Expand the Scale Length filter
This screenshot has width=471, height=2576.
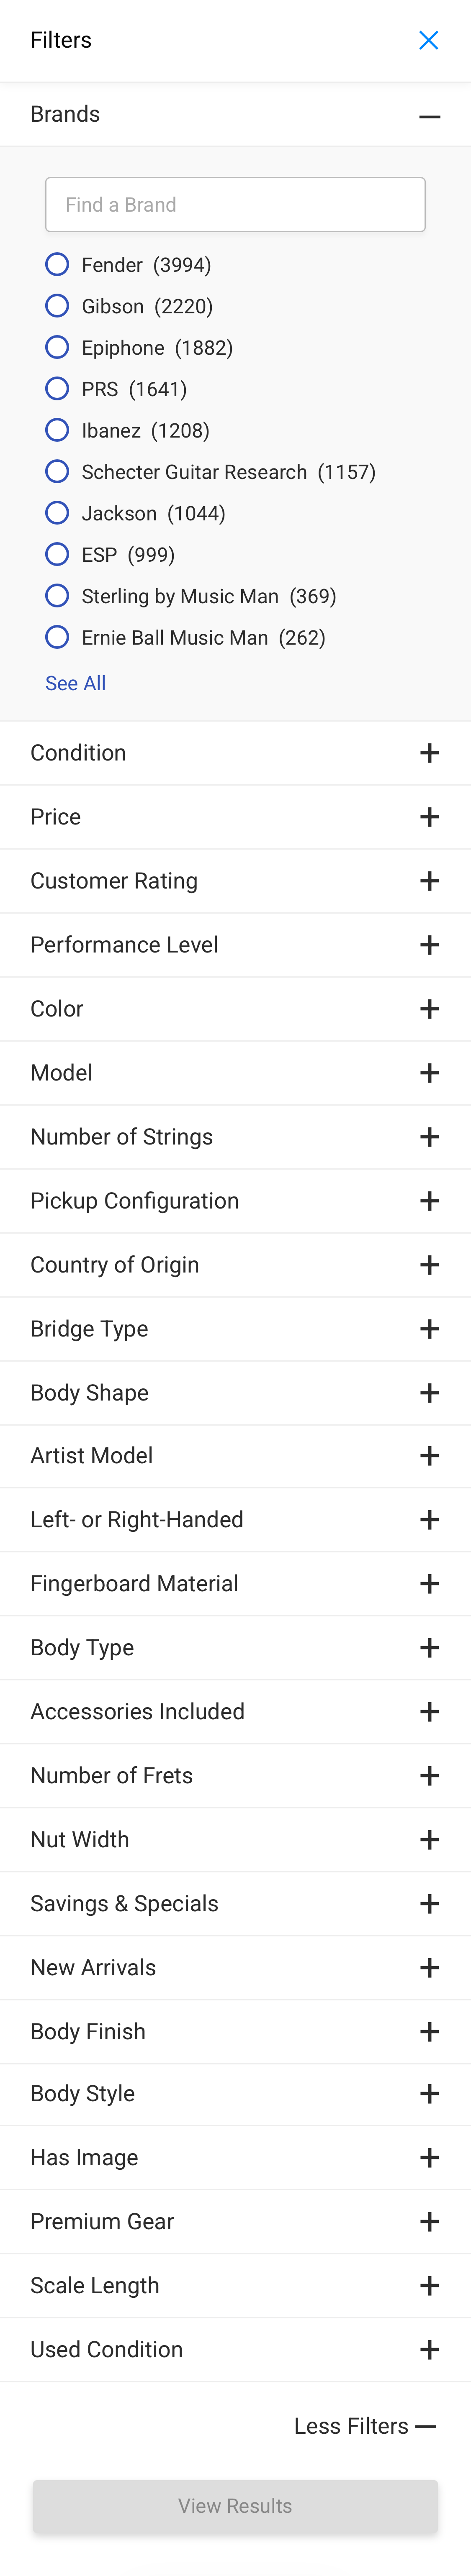[x=430, y=2285]
